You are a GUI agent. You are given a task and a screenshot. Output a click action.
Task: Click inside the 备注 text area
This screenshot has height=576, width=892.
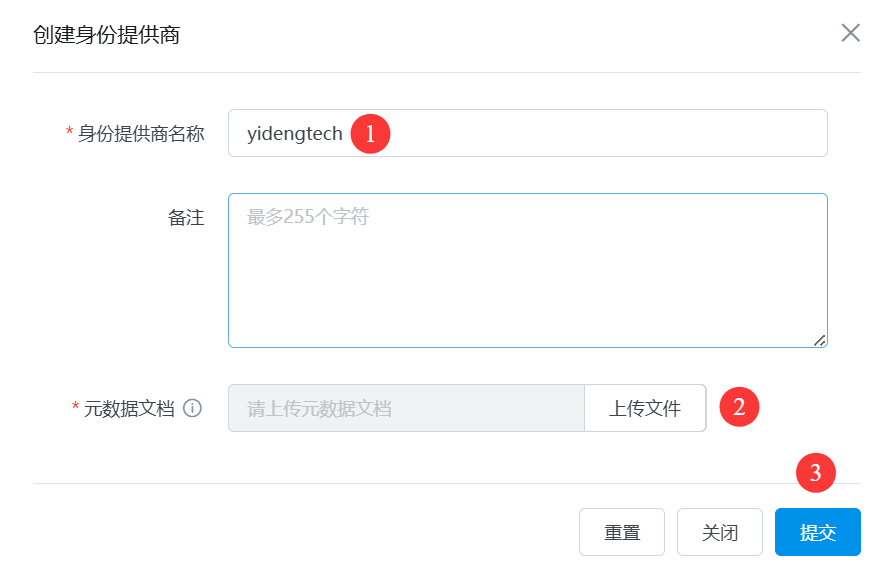(x=527, y=270)
